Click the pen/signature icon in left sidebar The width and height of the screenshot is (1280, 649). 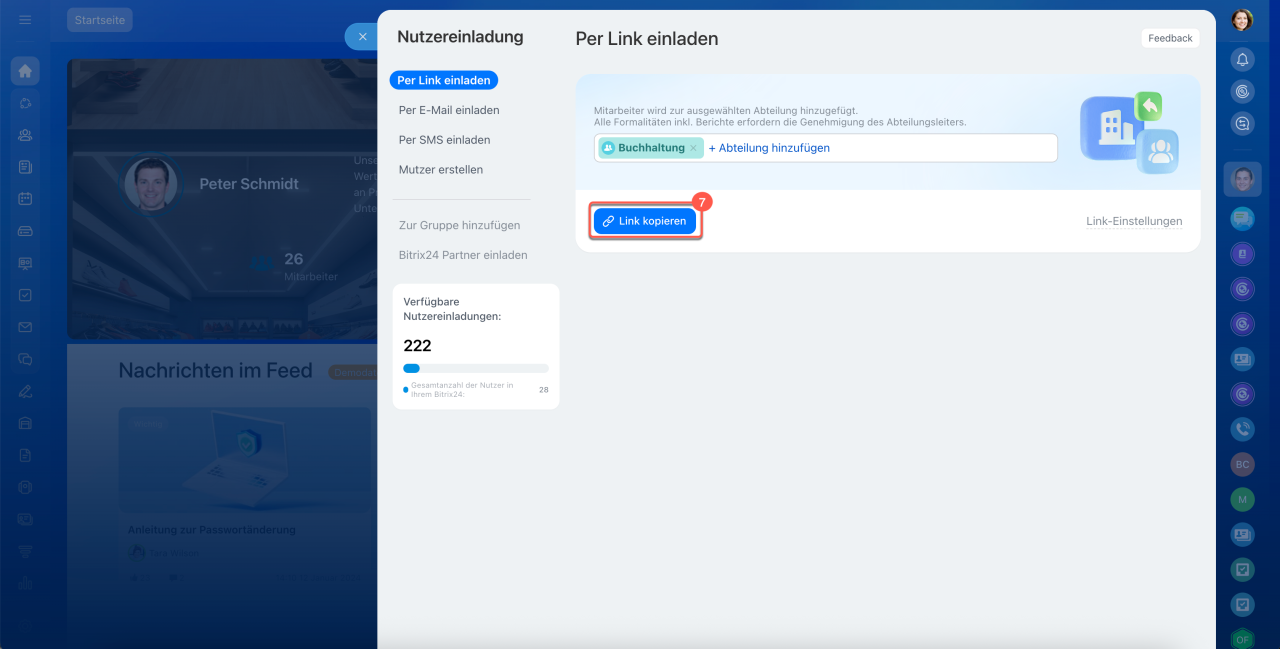pyautogui.click(x=25, y=391)
